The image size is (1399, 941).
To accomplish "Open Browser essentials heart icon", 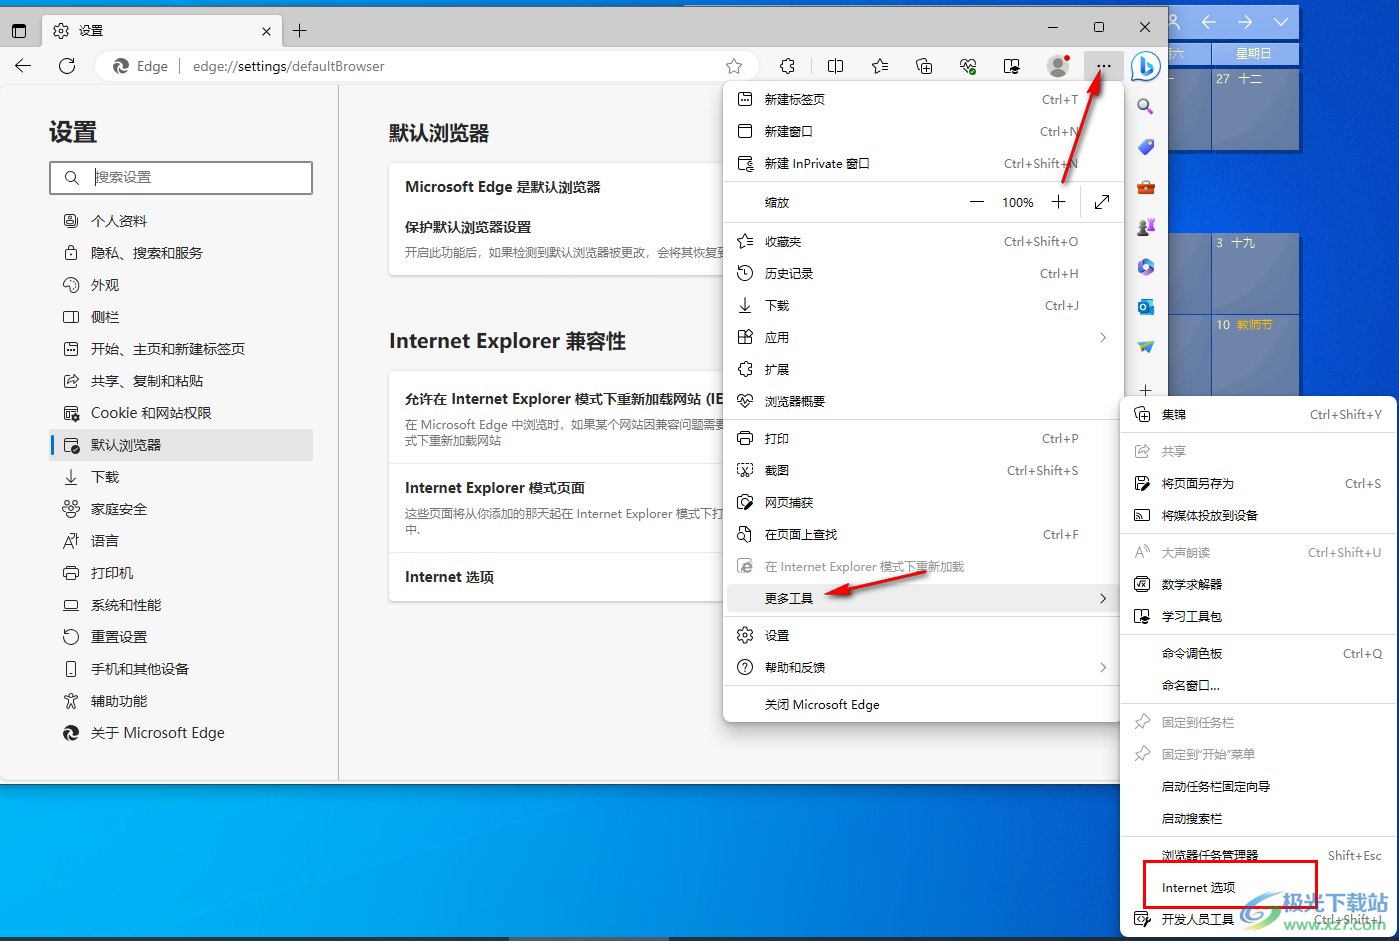I will (x=968, y=66).
